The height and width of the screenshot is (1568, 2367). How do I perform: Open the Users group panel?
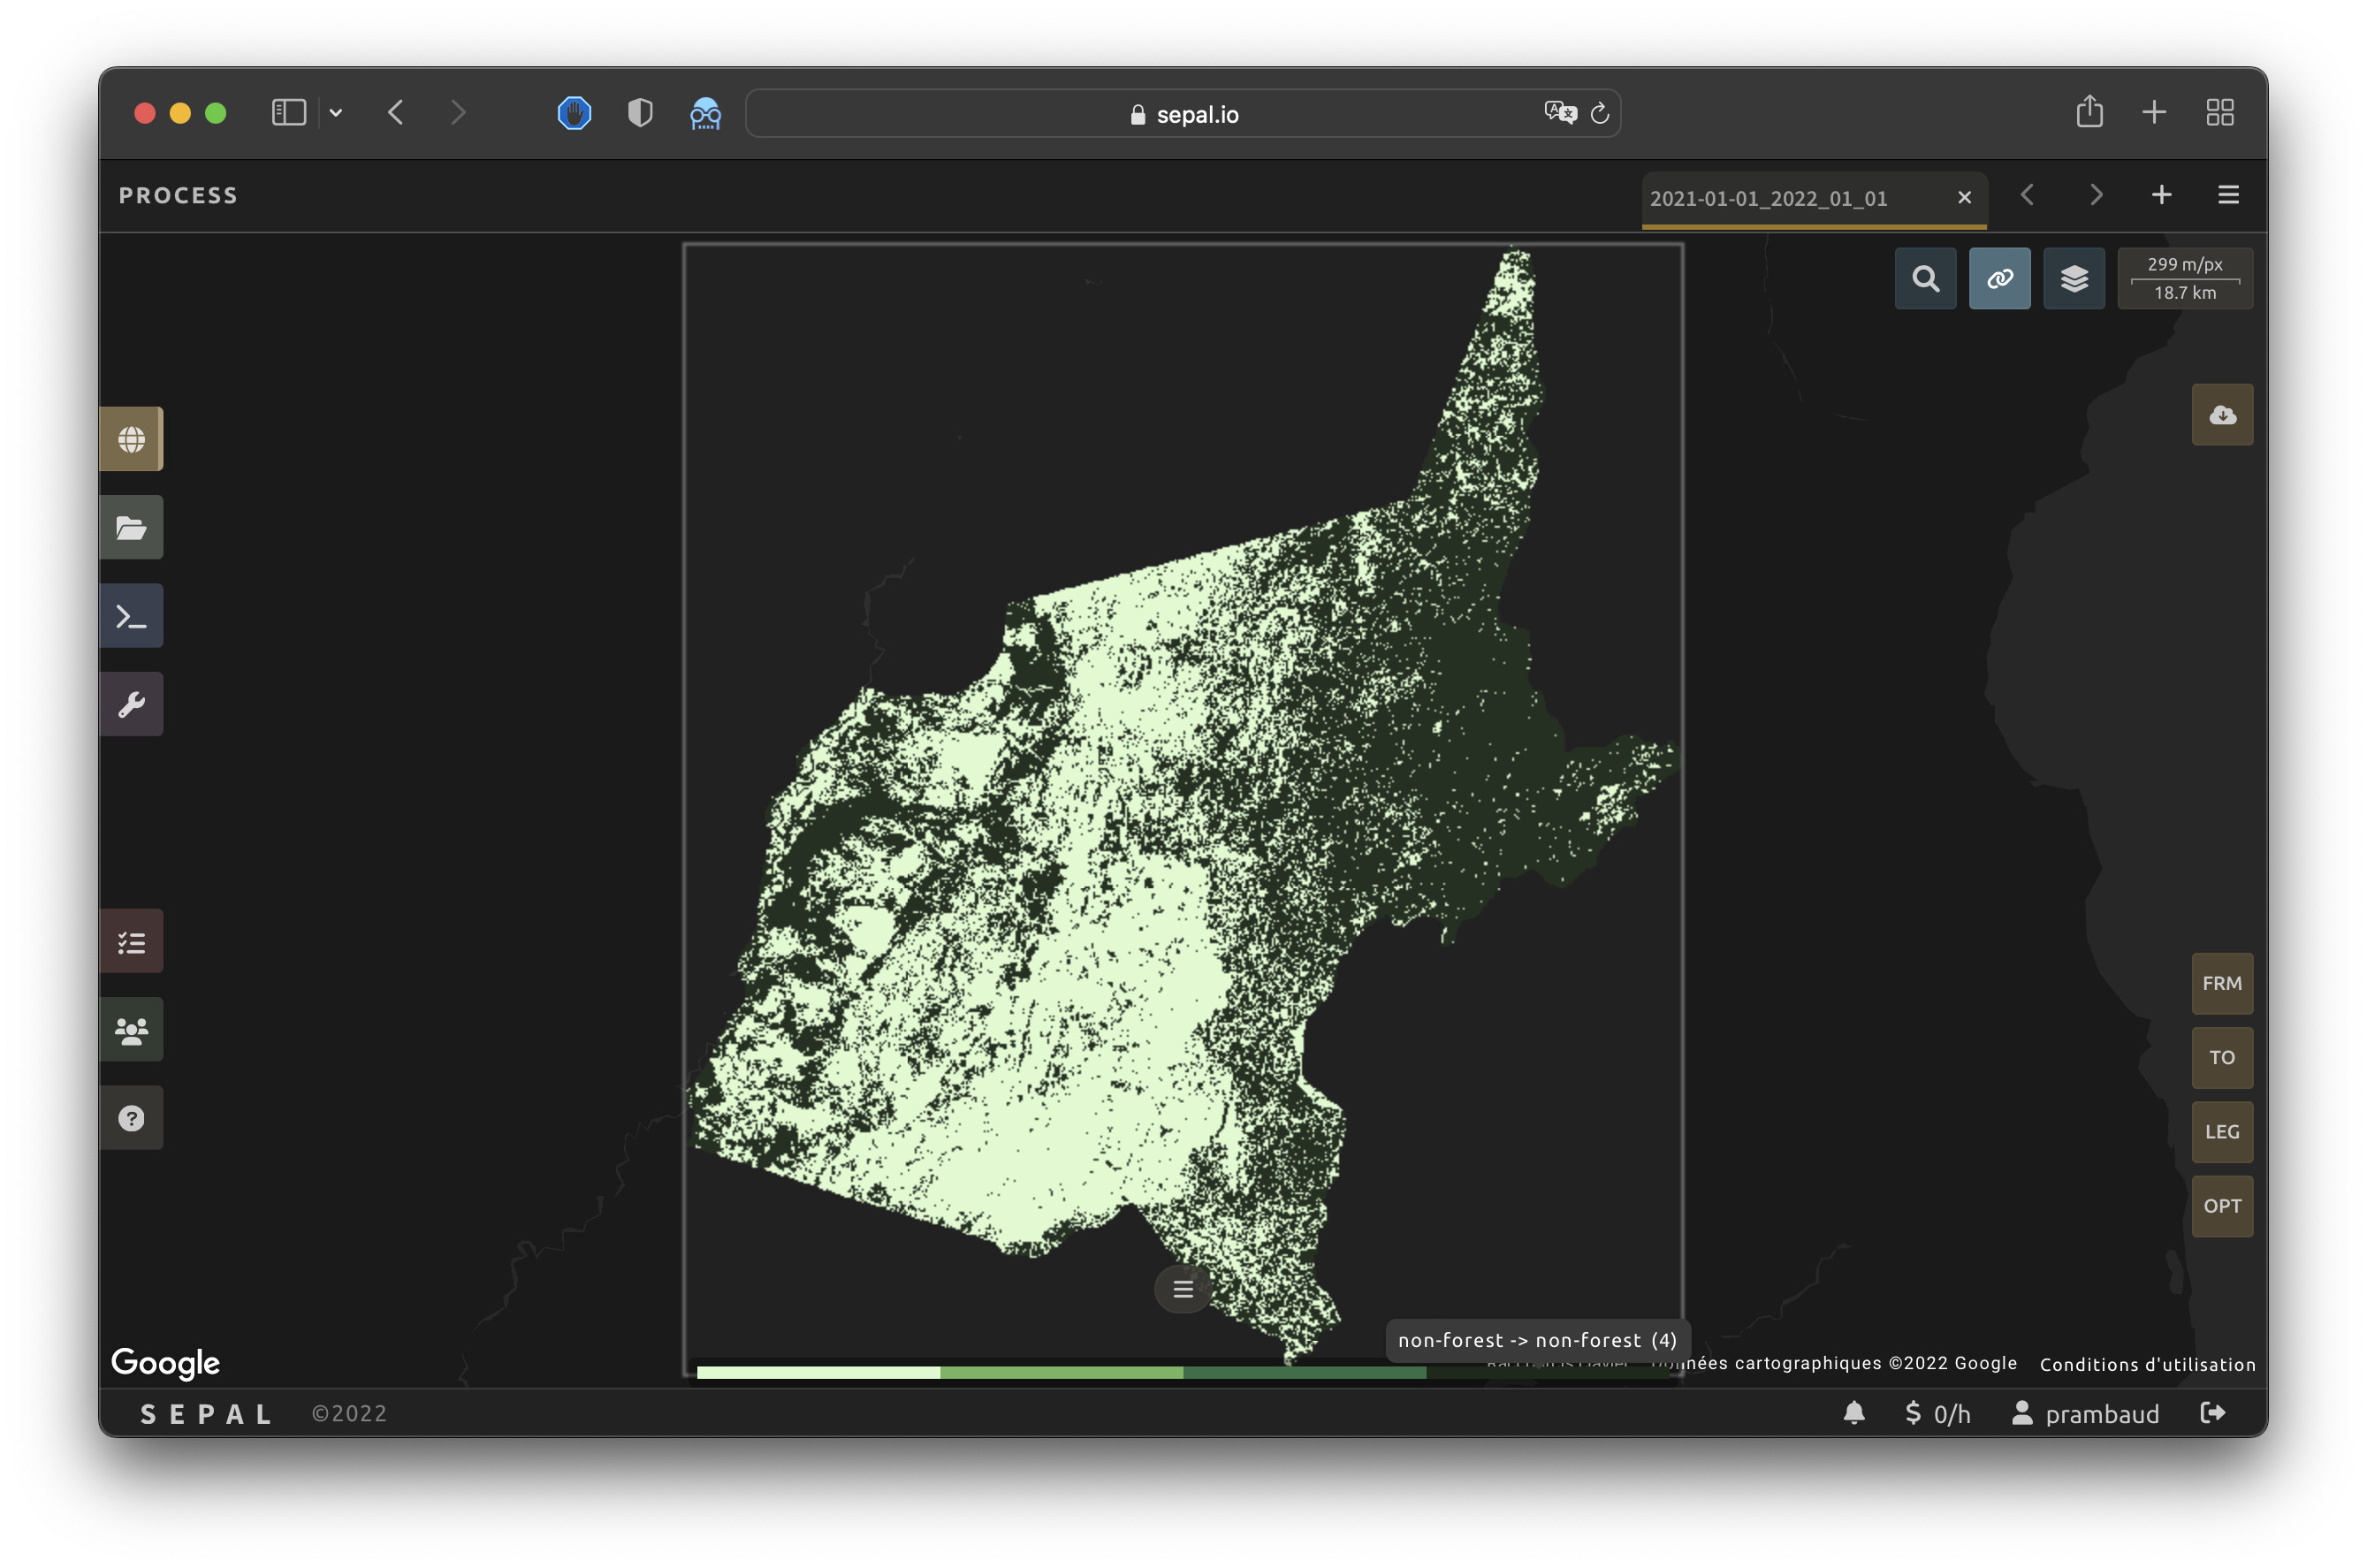(x=131, y=1029)
